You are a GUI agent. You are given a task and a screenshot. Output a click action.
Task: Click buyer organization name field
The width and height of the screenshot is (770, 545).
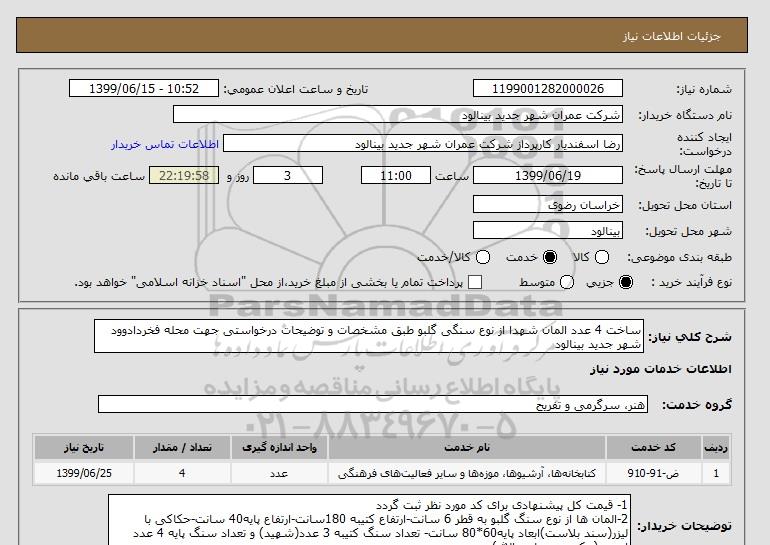pyautogui.click(x=398, y=115)
